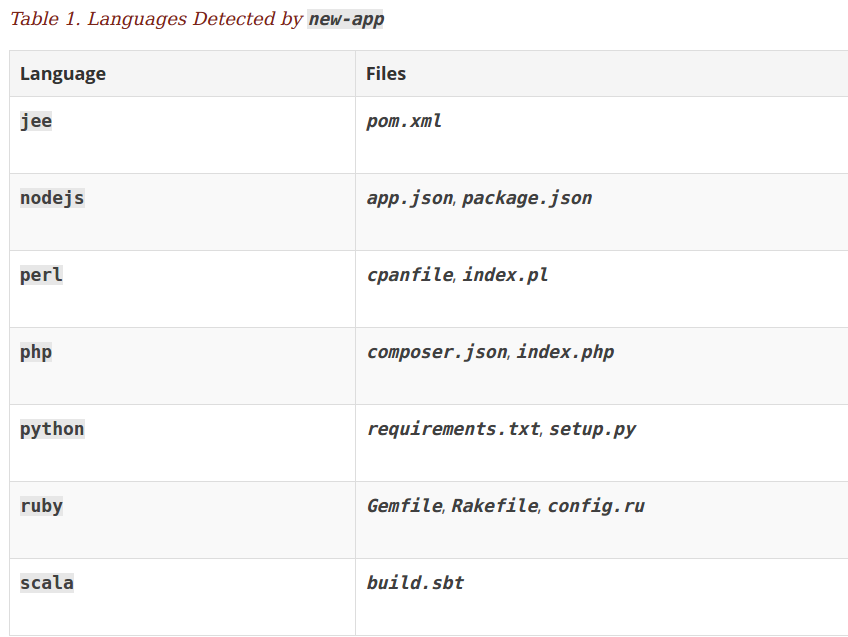Viewport: 848px width, 637px height.
Task: Click the index.pl file name
Action: click(505, 275)
